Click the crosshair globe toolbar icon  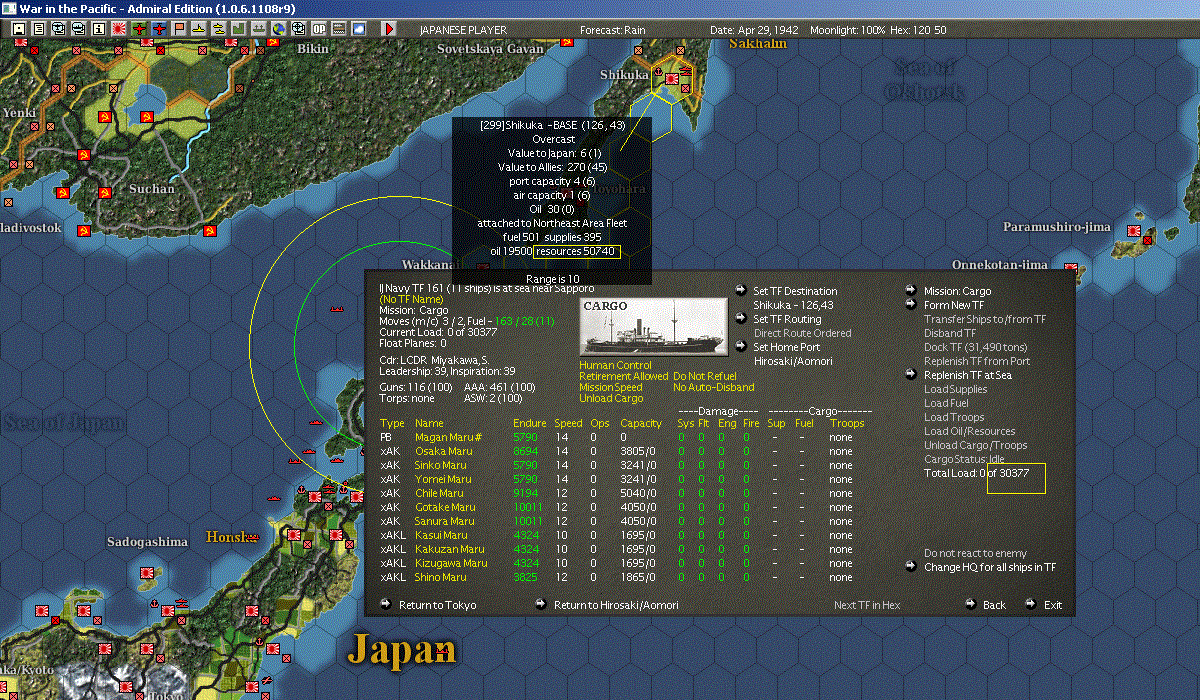pyautogui.click(x=298, y=29)
